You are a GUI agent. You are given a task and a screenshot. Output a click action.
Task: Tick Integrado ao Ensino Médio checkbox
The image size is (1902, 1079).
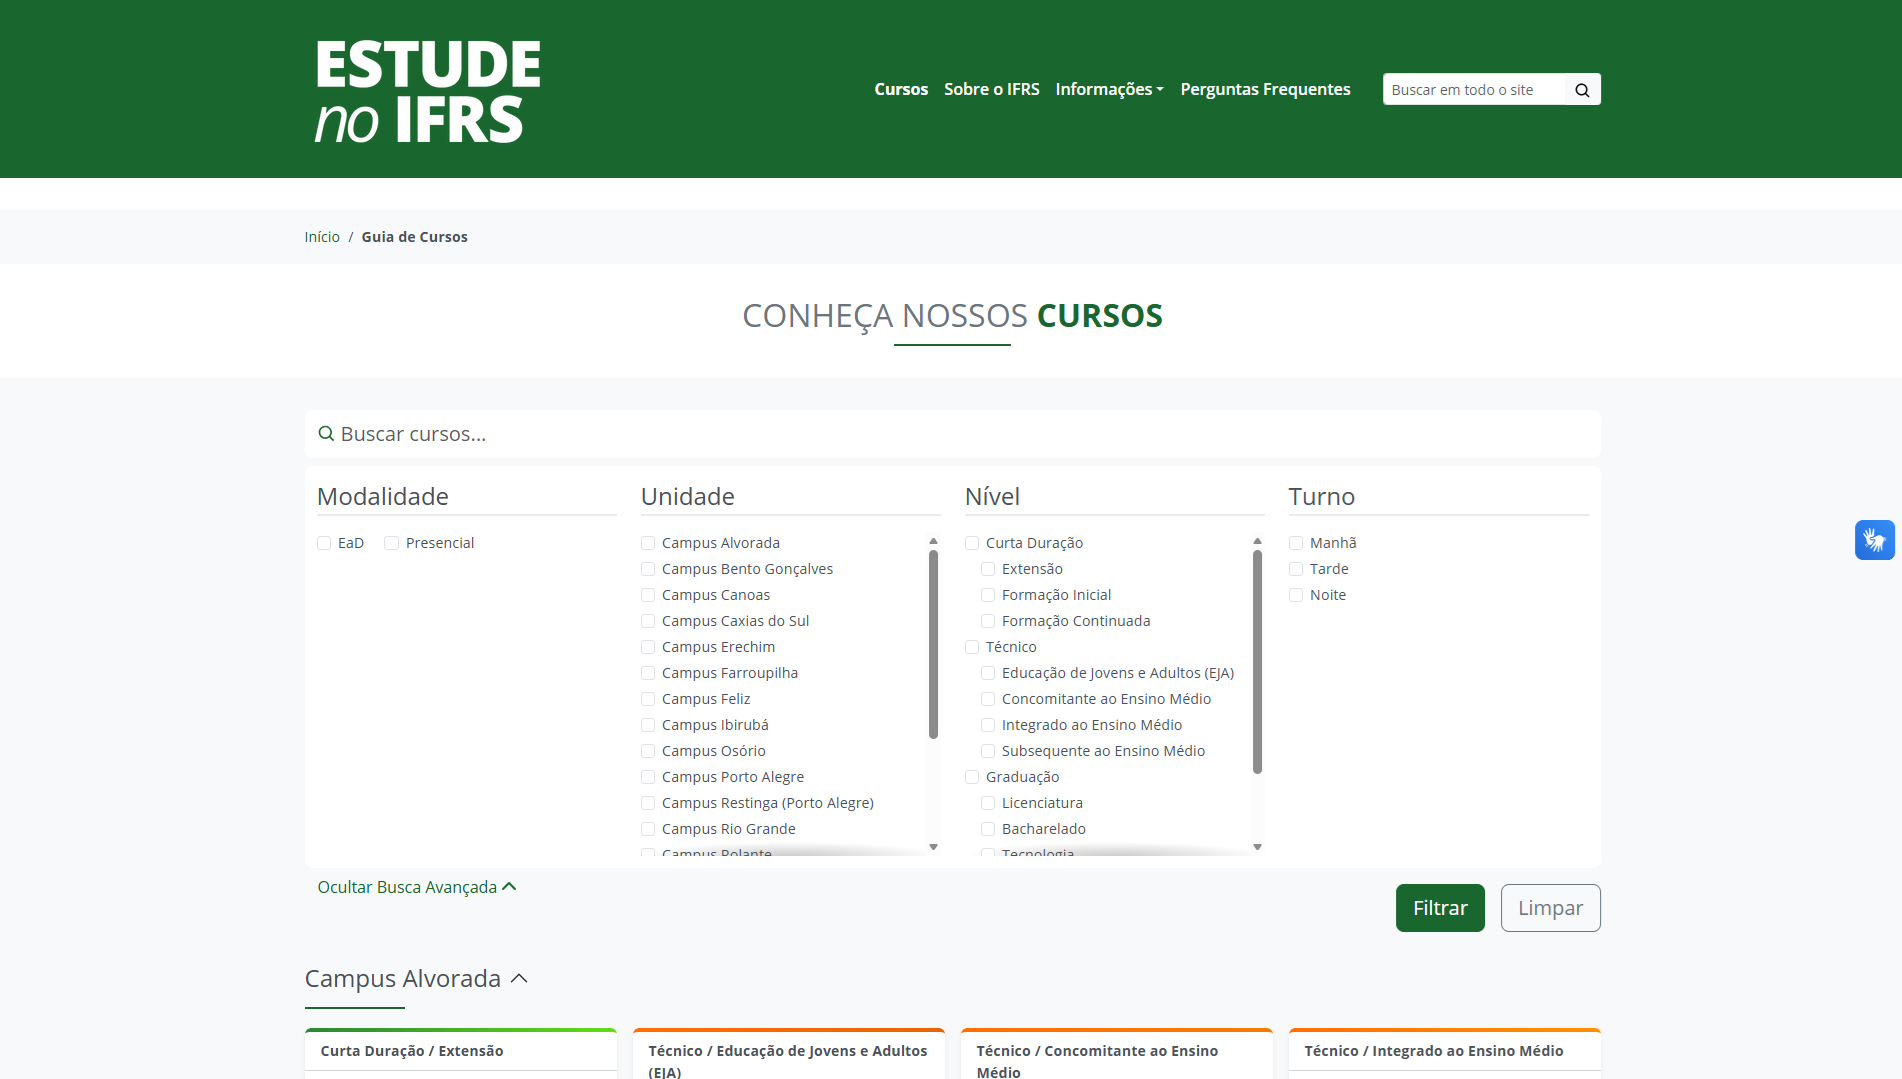coord(988,725)
